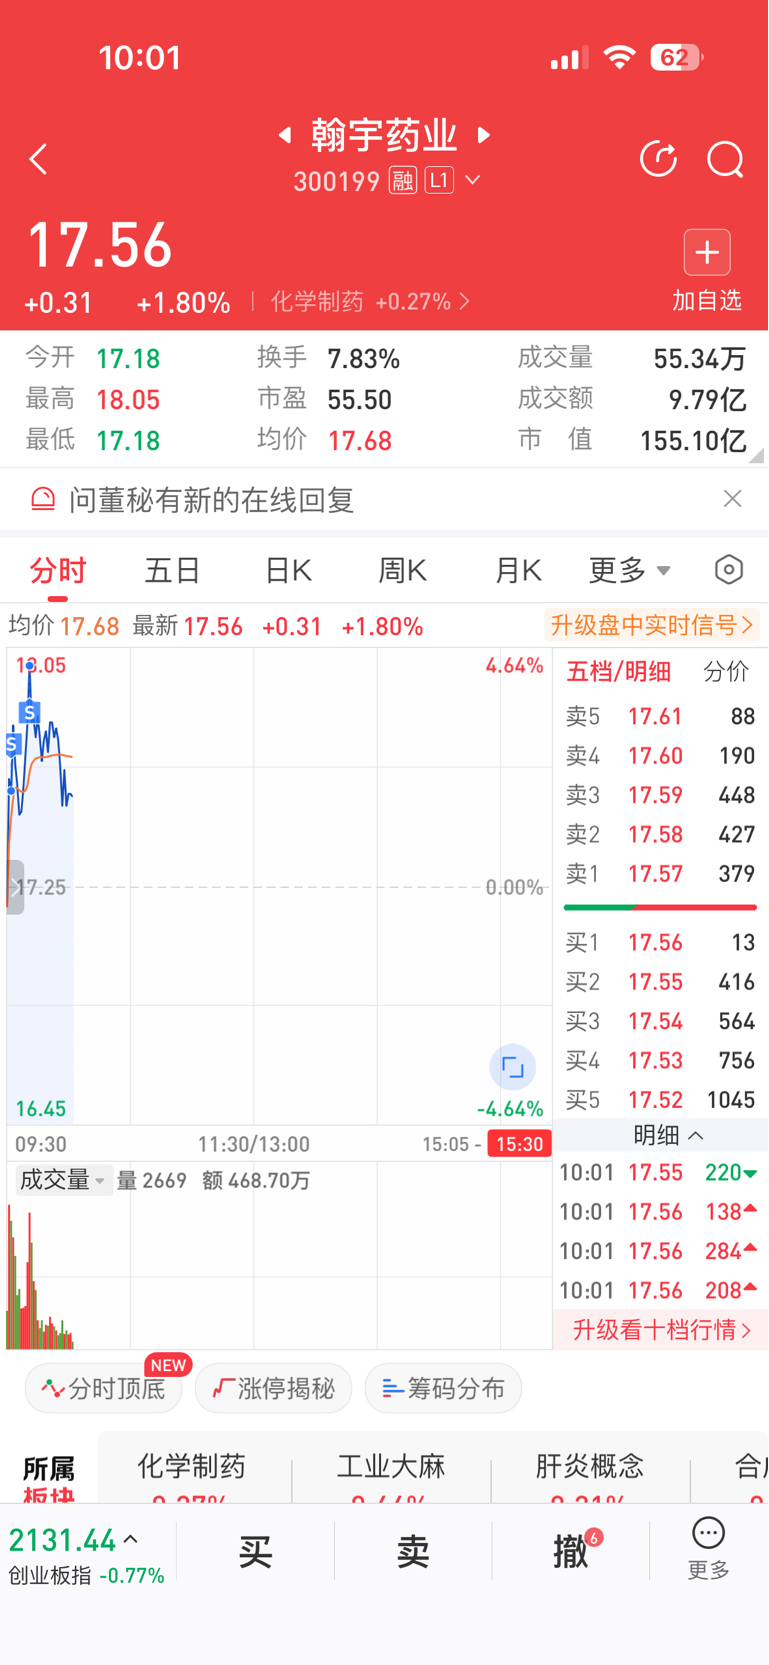The height and width of the screenshot is (1665, 769).
Task: Switch to 分价 tab
Action: pyautogui.click(x=726, y=672)
